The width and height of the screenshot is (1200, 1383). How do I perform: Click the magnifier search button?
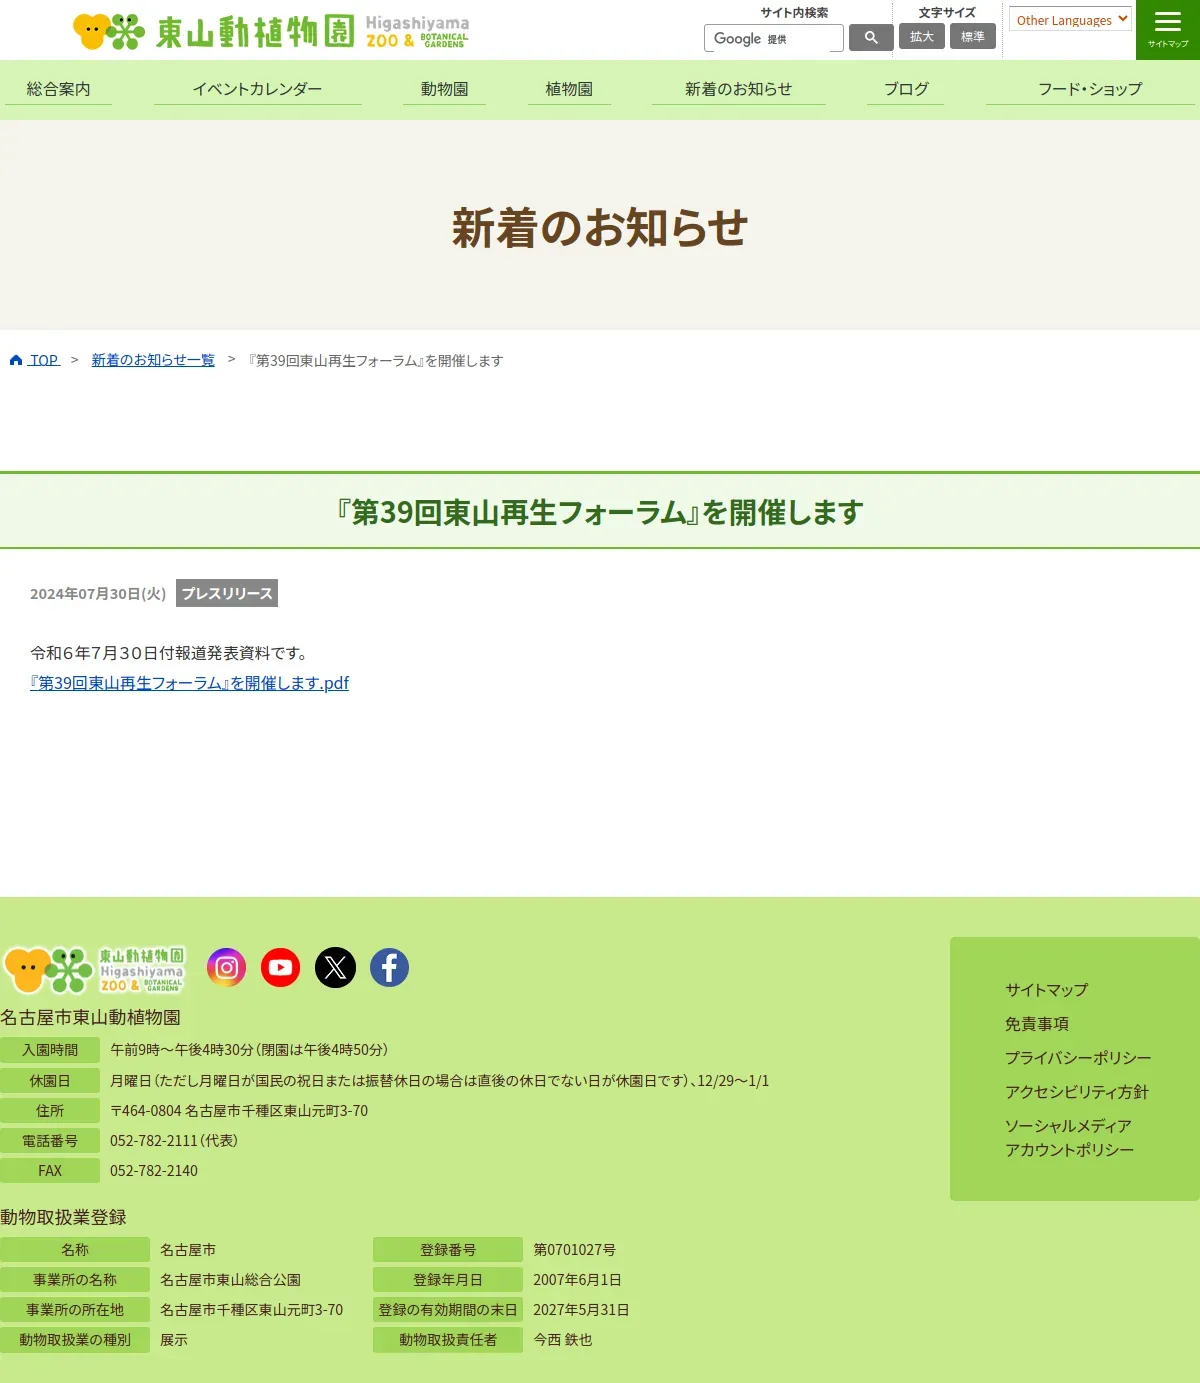(871, 37)
